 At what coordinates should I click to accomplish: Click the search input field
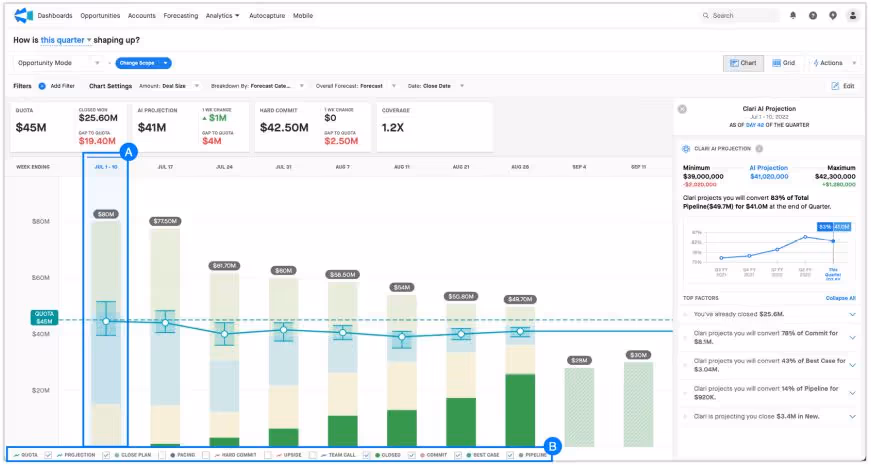739,16
